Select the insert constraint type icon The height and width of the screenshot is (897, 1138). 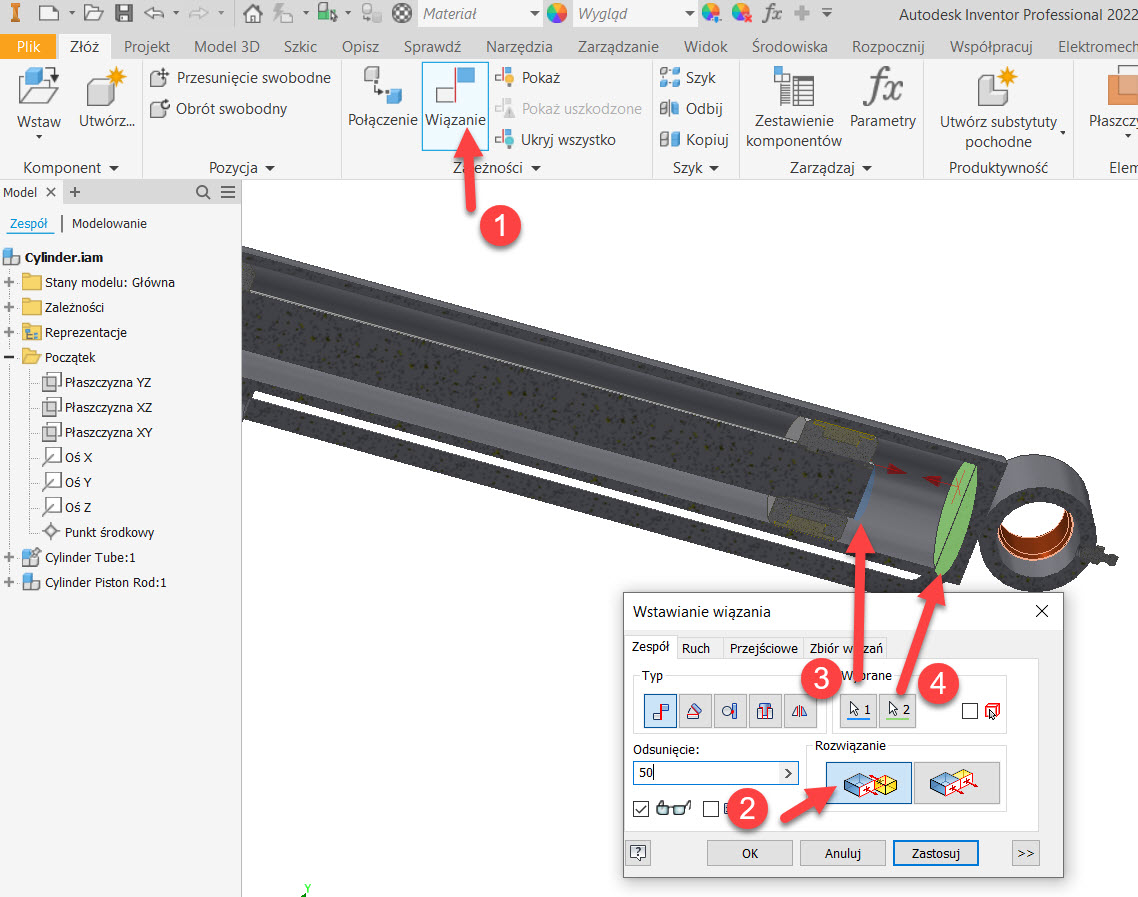click(765, 711)
